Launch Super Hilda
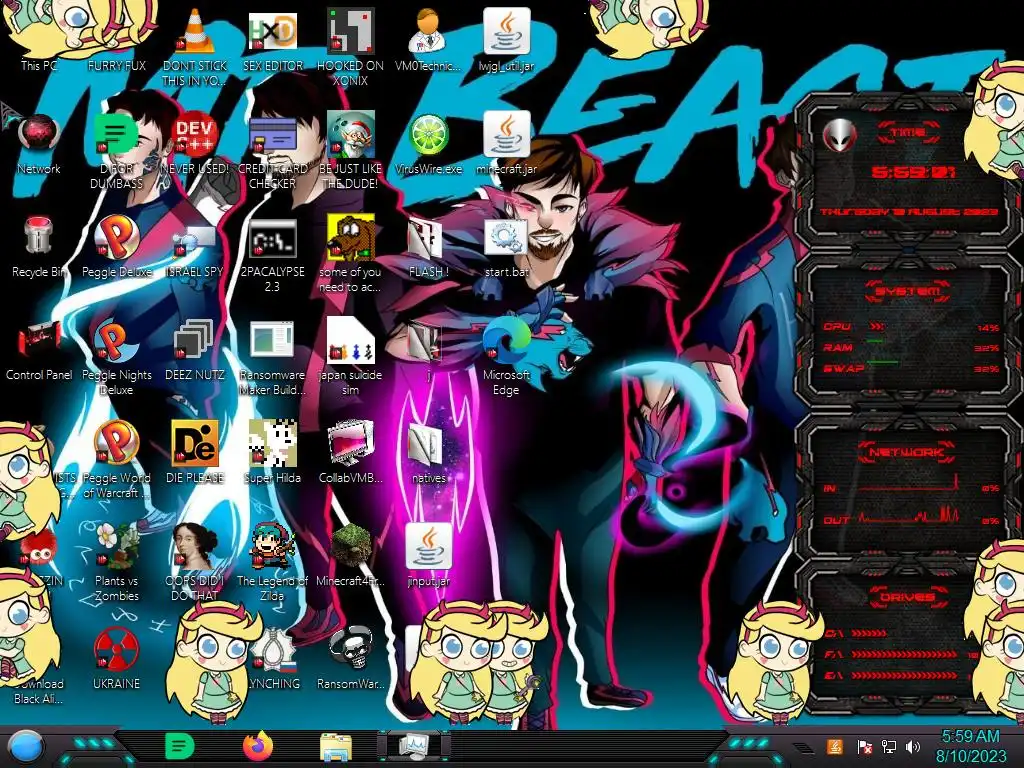 tap(272, 453)
